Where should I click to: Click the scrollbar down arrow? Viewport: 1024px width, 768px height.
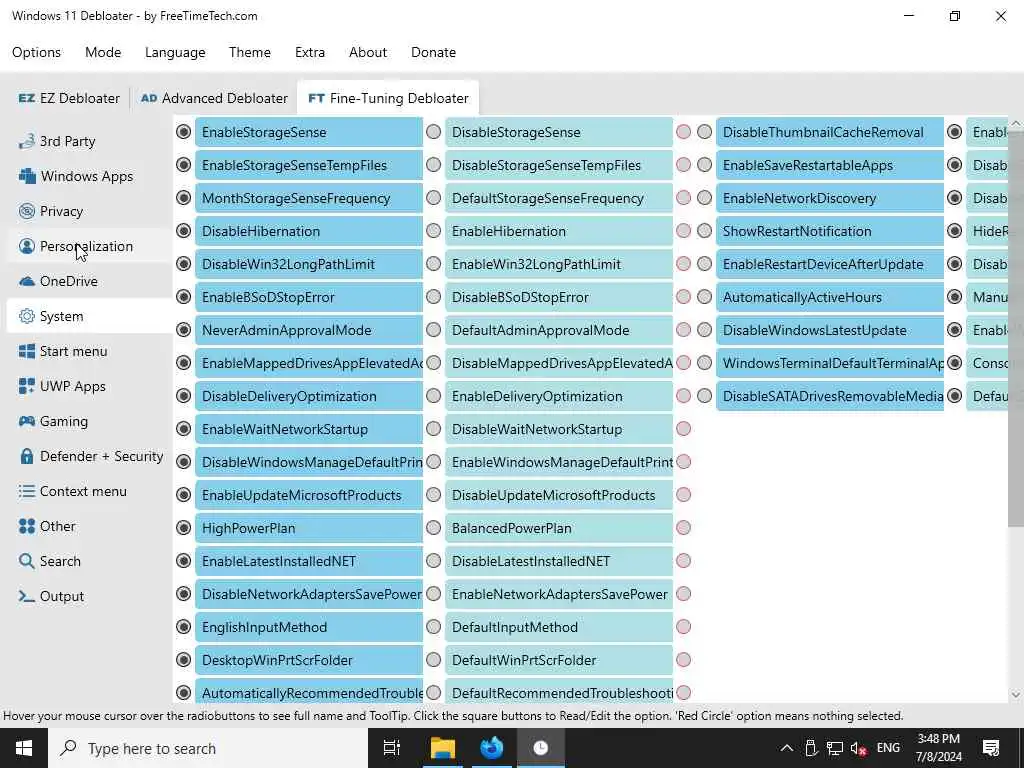pyautogui.click(x=1016, y=695)
